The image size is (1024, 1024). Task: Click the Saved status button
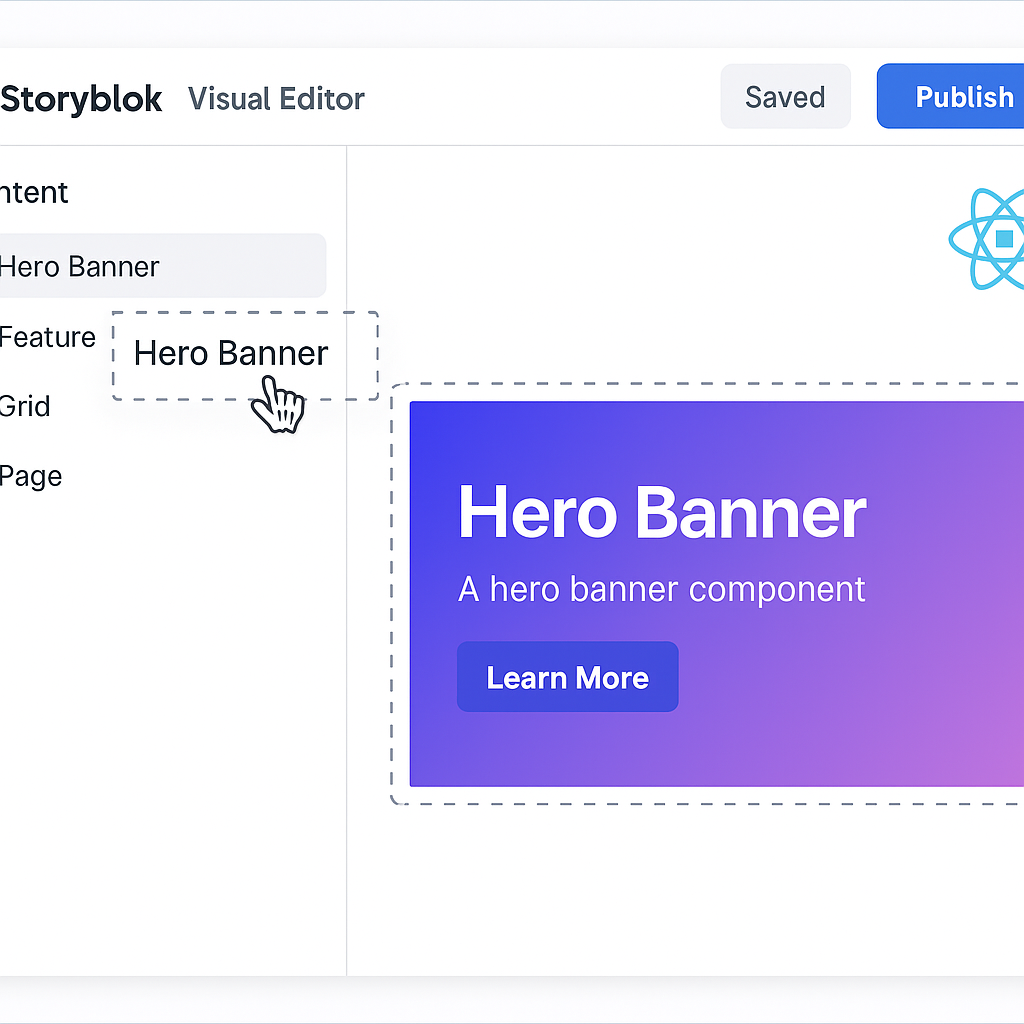pos(785,97)
